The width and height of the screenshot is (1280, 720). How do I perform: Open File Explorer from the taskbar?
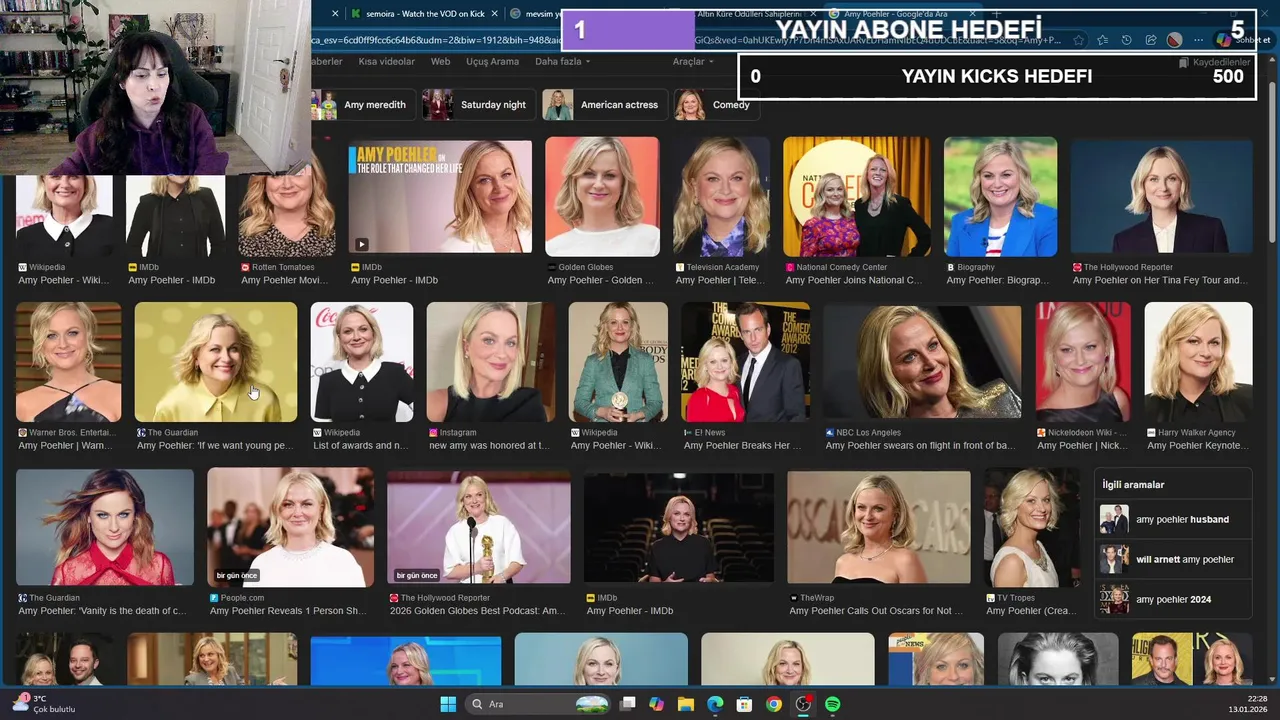coord(686,704)
